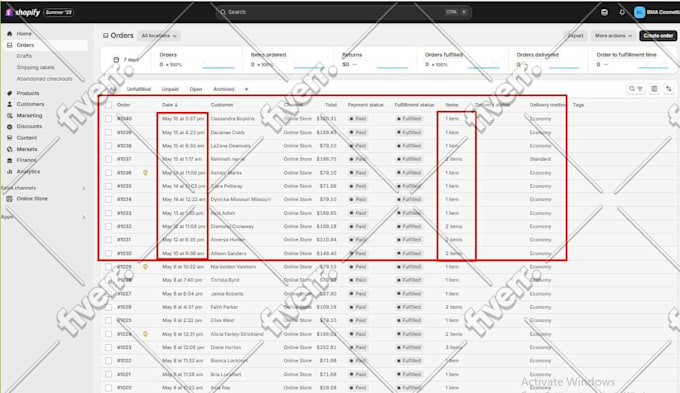Select order #1035 checkbox
This screenshot has width=680, height=393.
point(108,186)
